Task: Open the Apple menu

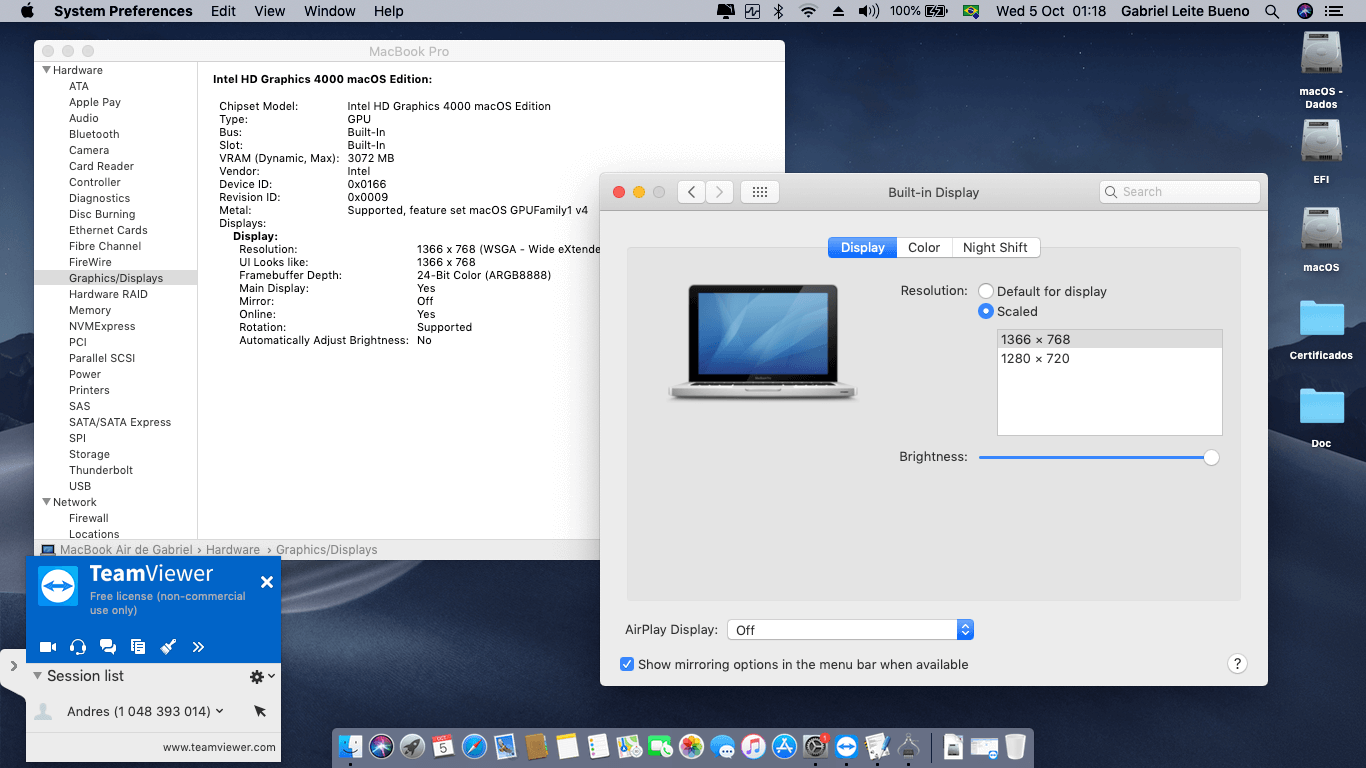Action: [27, 11]
